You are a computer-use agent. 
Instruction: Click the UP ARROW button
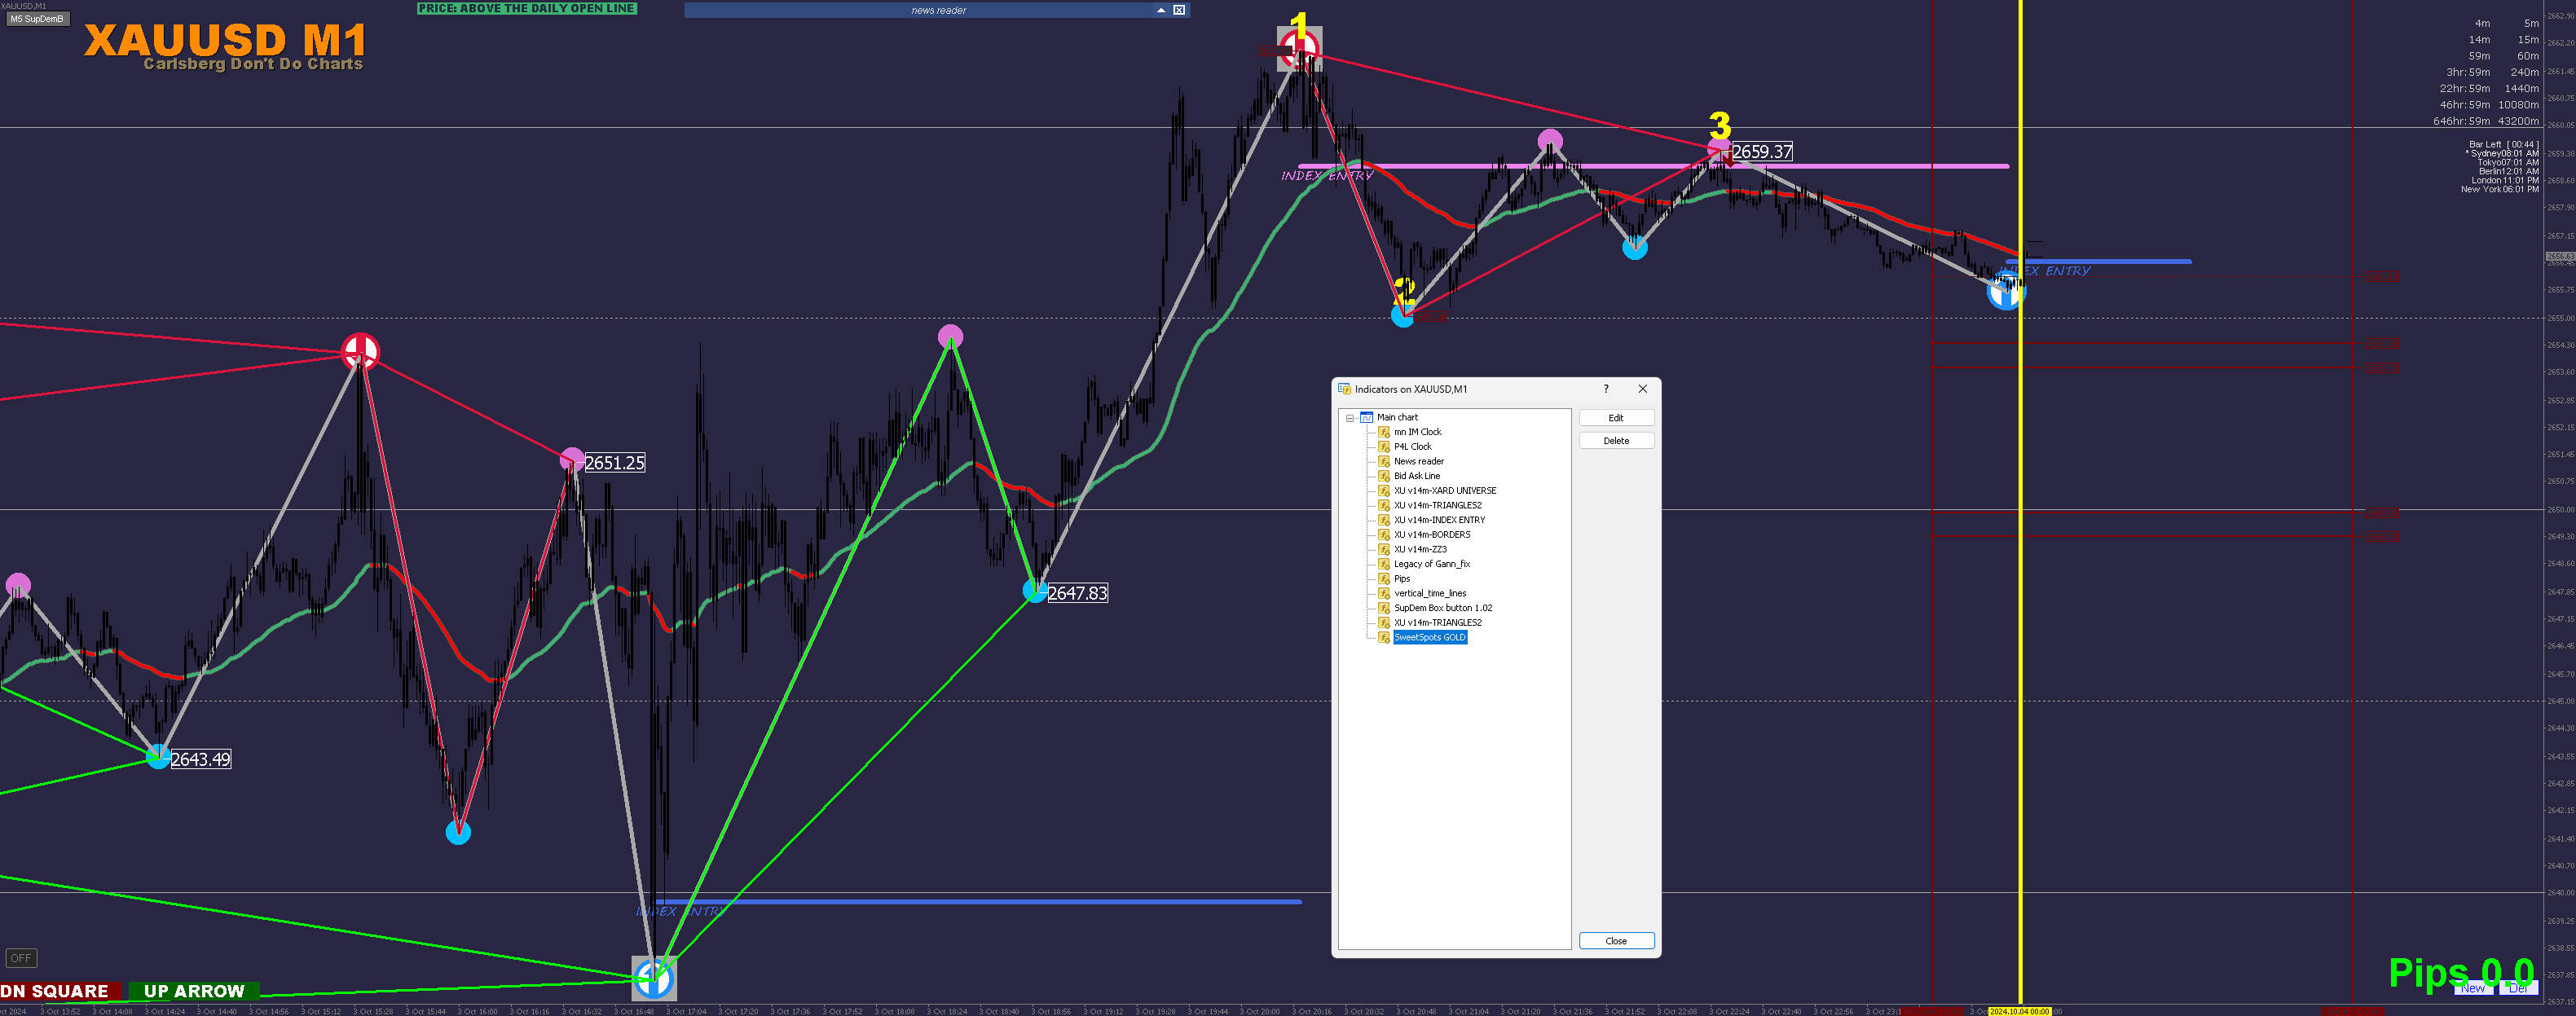[x=194, y=991]
